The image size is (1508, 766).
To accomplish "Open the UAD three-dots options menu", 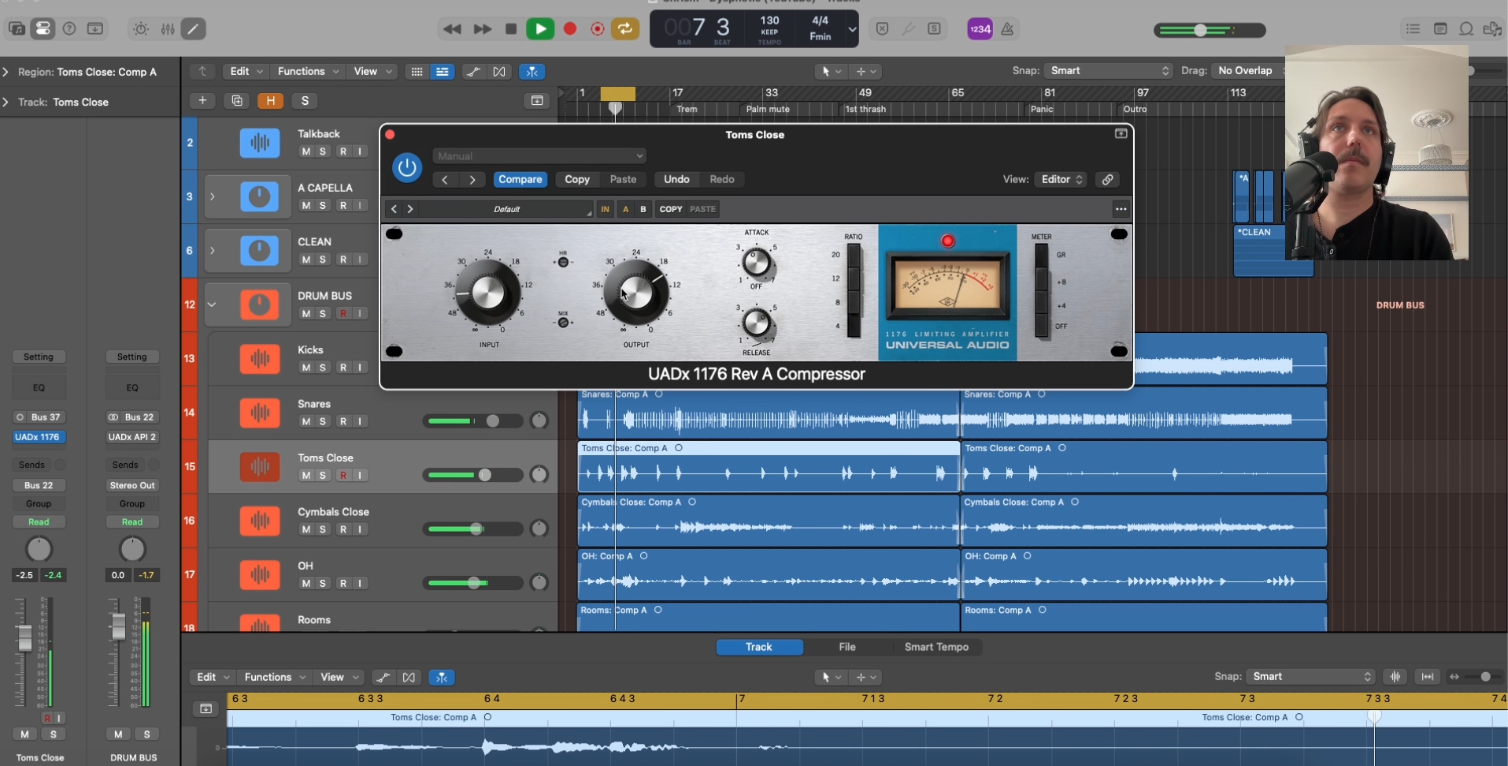I will point(1121,209).
